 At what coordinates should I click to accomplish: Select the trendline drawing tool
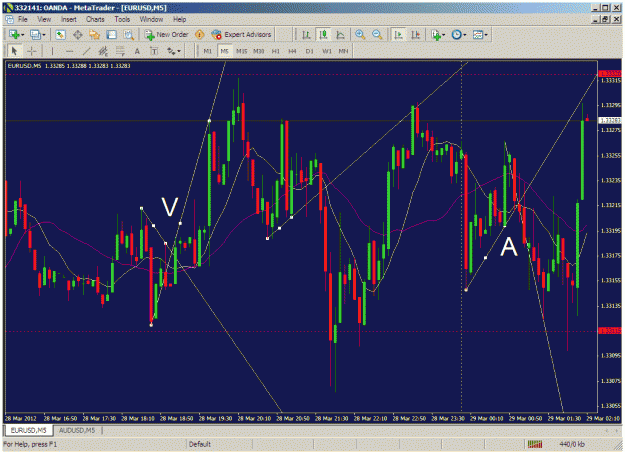86,51
